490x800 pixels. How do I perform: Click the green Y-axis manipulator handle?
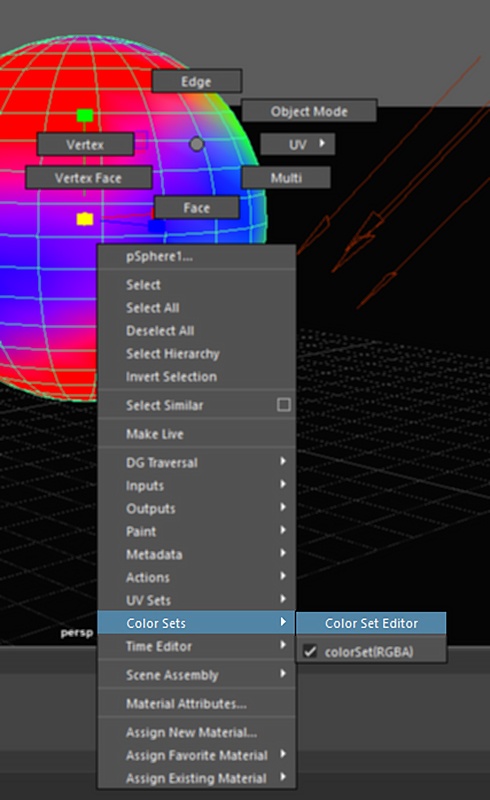[x=85, y=115]
